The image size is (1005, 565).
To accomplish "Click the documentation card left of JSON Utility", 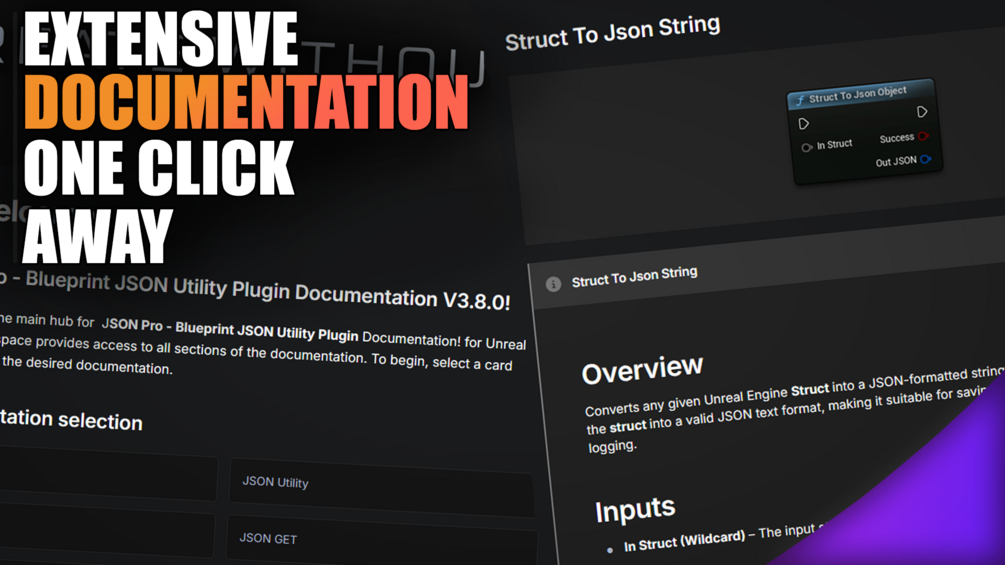I will coord(108,474).
